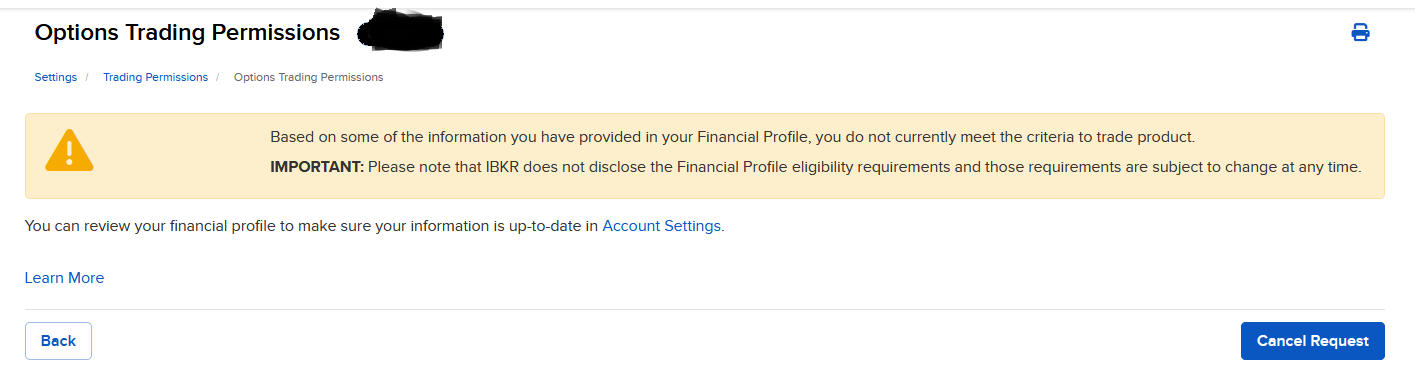Open the Account Settings link

click(x=661, y=226)
